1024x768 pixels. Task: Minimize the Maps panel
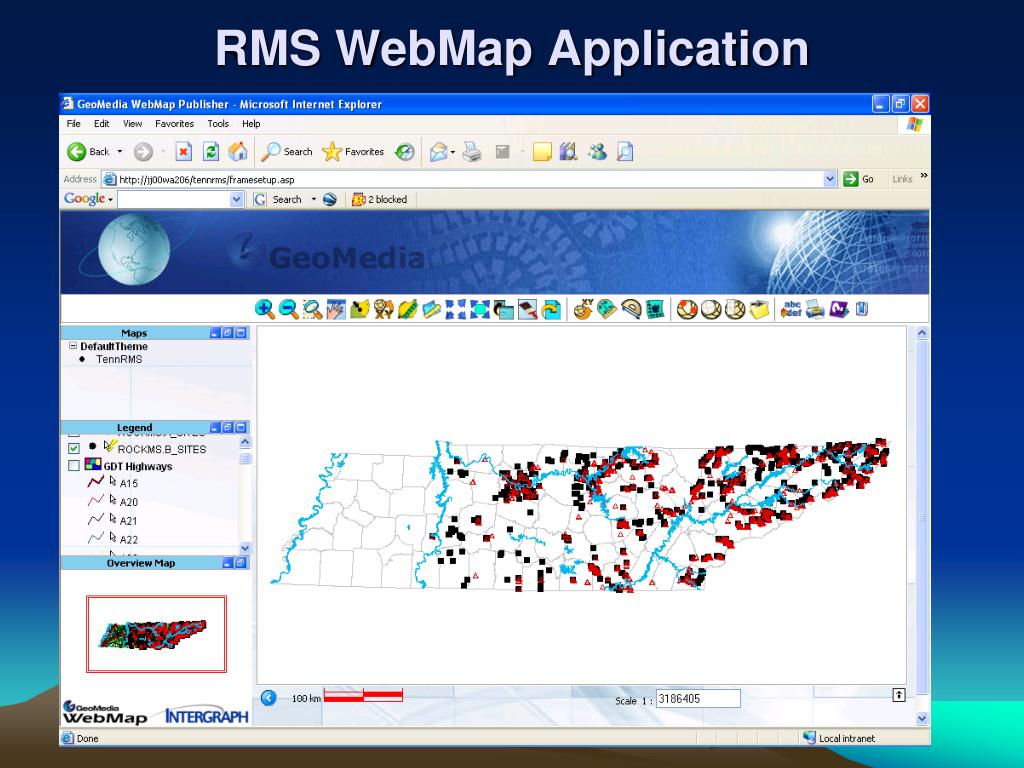click(215, 332)
